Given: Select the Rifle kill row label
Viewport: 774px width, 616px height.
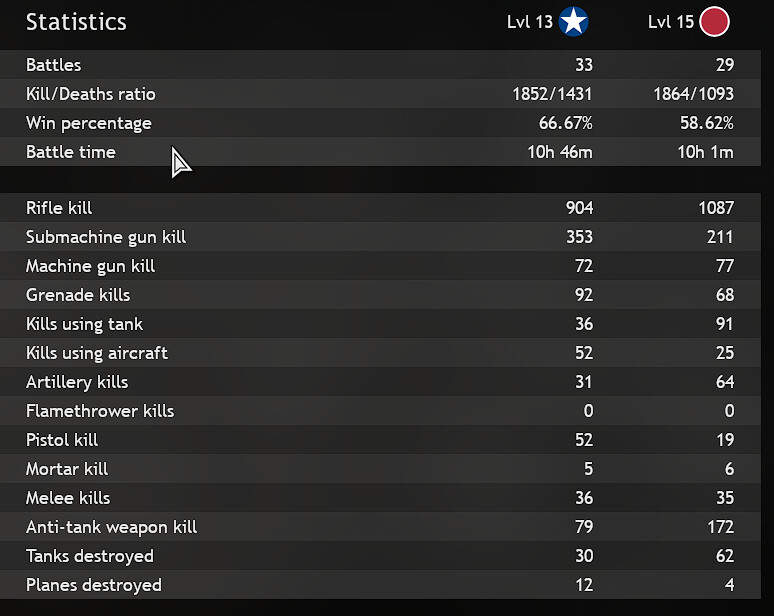Looking at the screenshot, I should pos(59,208).
